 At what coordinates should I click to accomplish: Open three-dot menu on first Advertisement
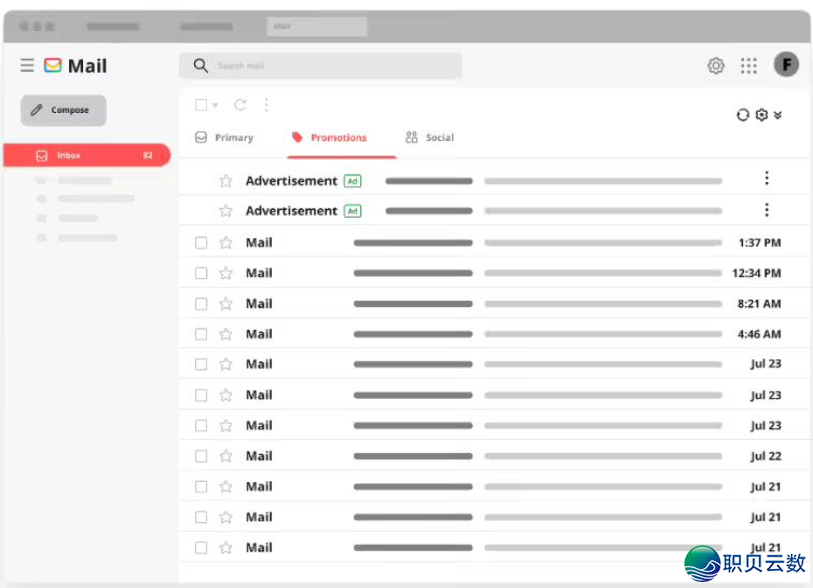[x=766, y=179]
